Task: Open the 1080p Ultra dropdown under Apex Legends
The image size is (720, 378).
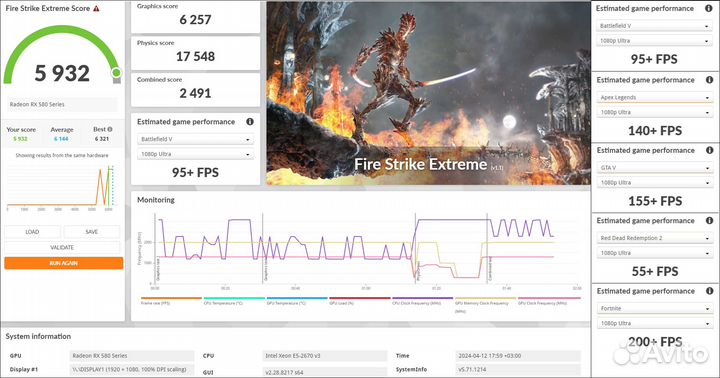Action: pyautogui.click(x=655, y=112)
